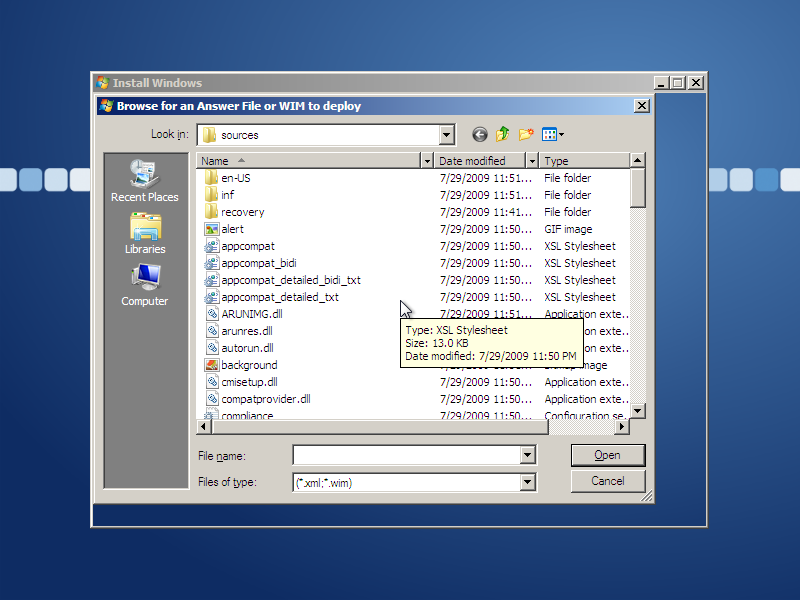Sort by Date modified column header

tap(480, 161)
